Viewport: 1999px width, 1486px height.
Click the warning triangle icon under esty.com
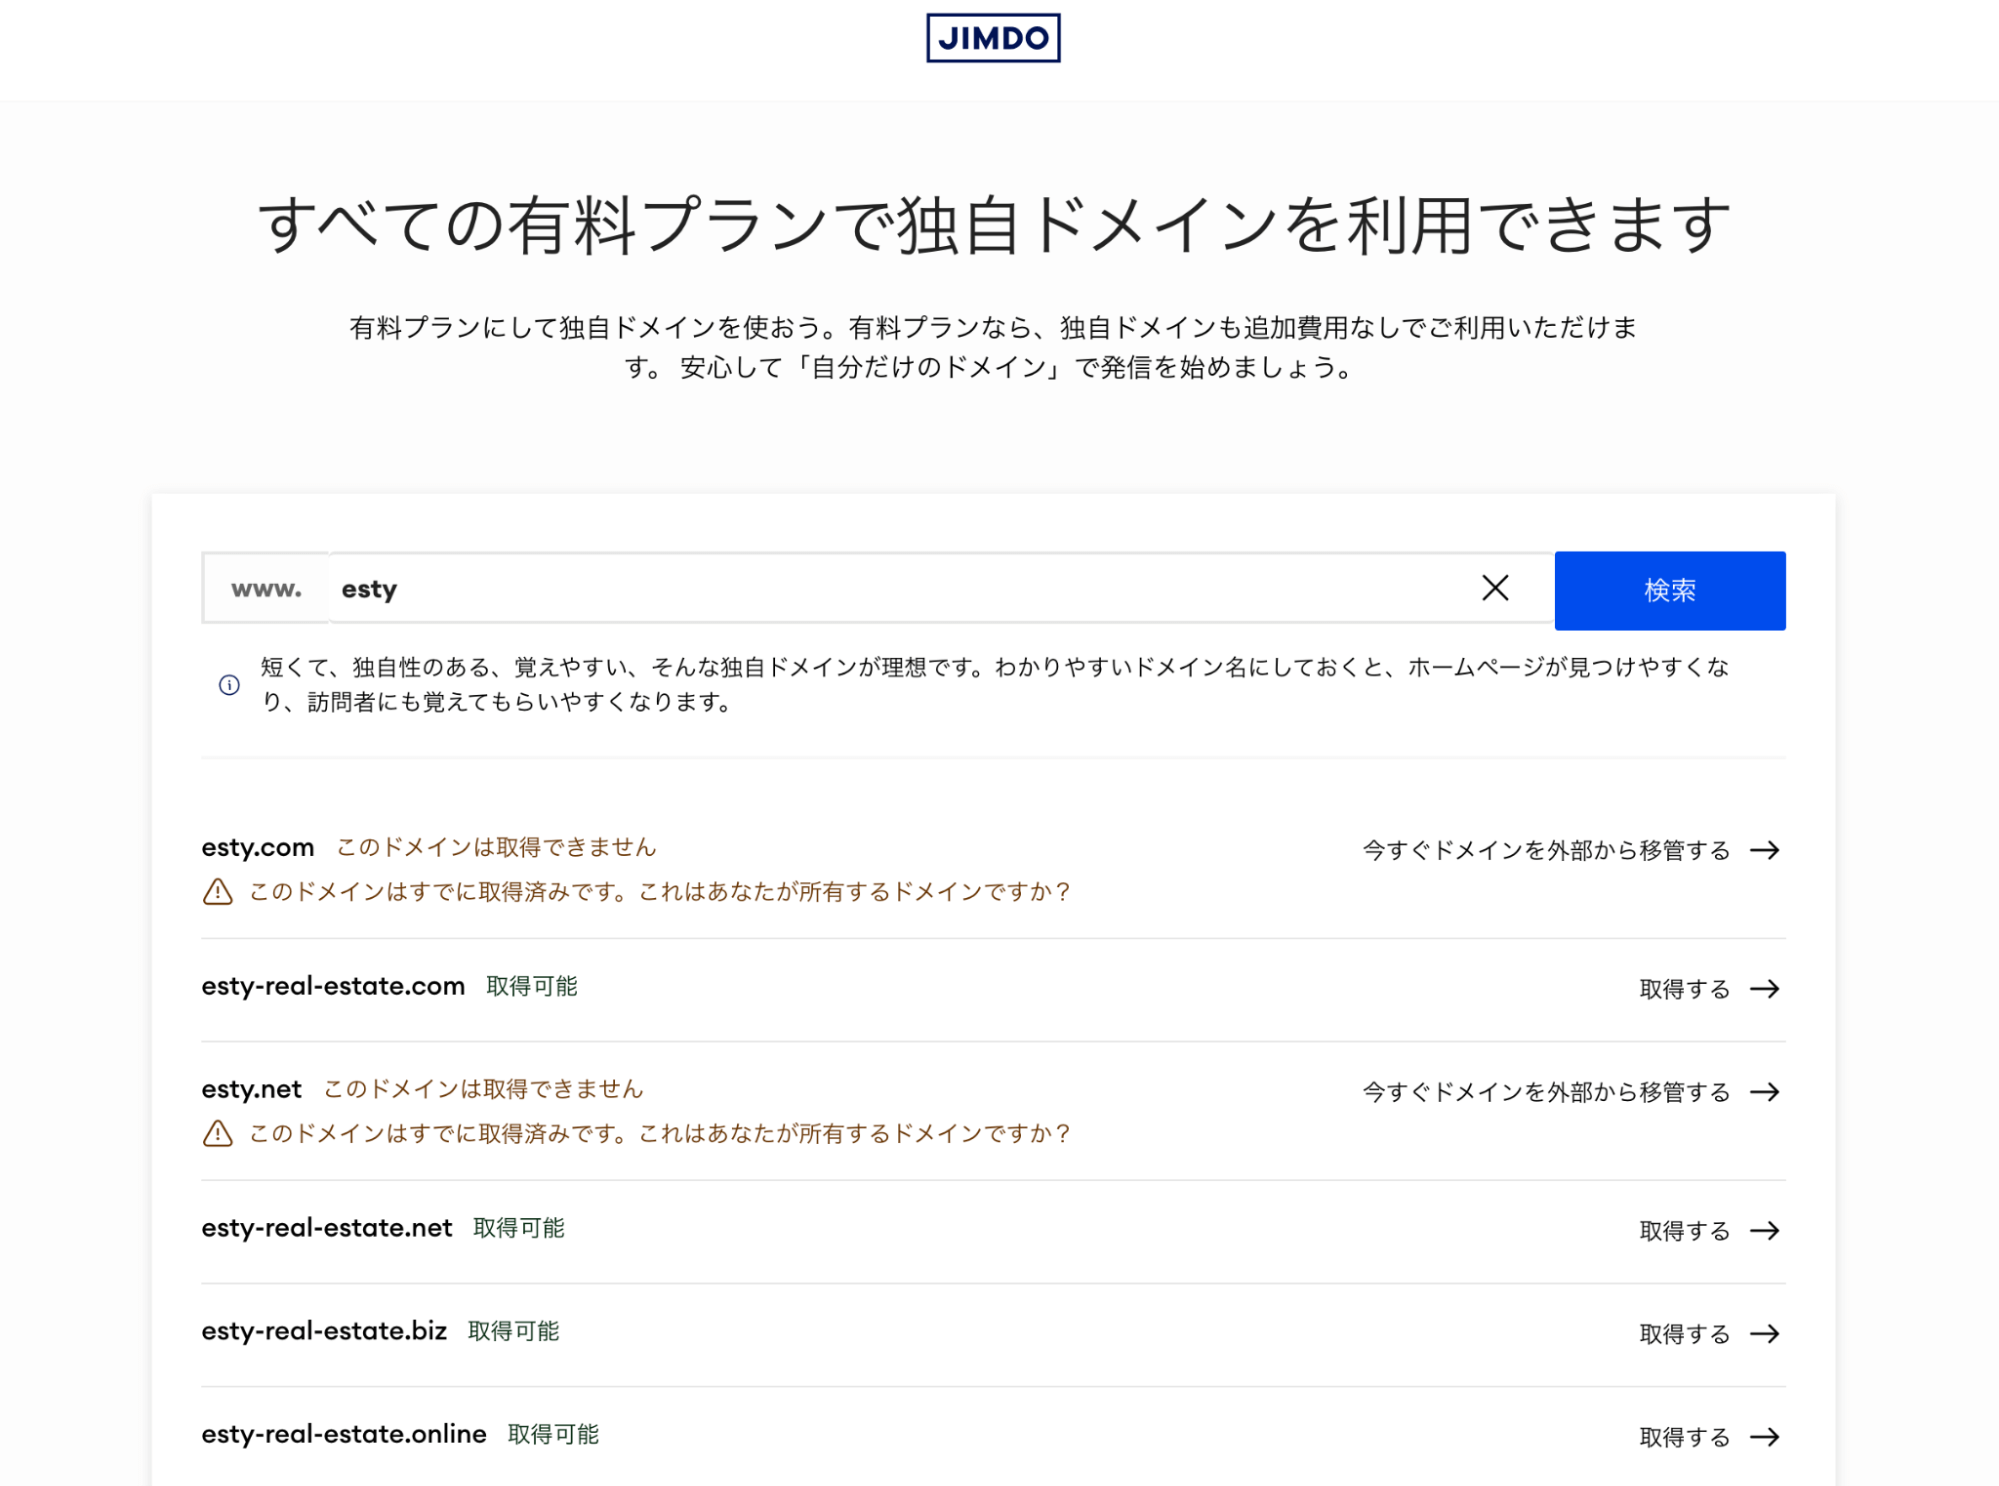pyautogui.click(x=217, y=891)
